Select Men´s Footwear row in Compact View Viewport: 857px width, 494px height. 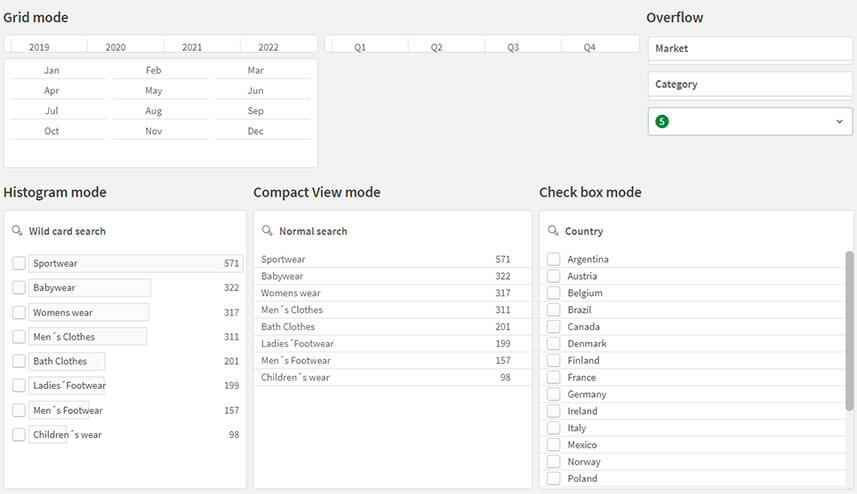pyautogui.click(x=392, y=361)
